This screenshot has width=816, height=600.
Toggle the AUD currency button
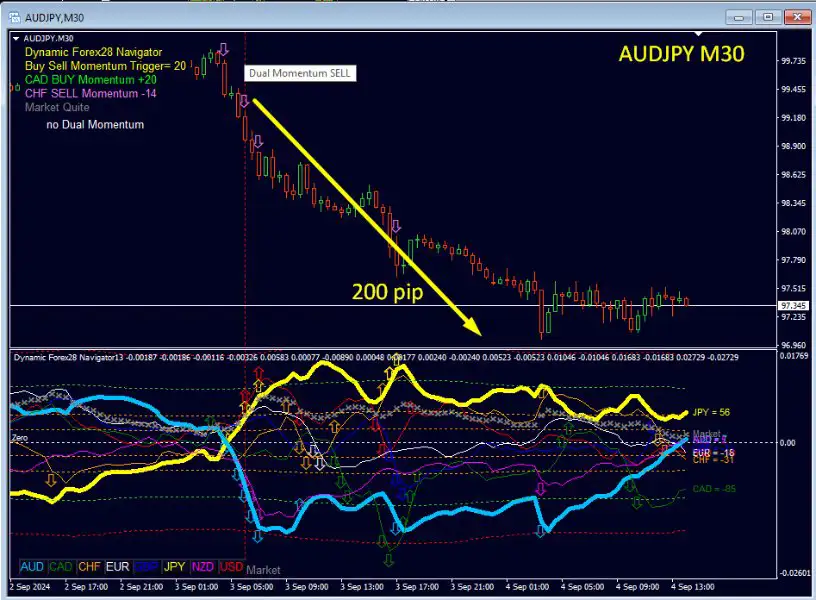(x=32, y=568)
